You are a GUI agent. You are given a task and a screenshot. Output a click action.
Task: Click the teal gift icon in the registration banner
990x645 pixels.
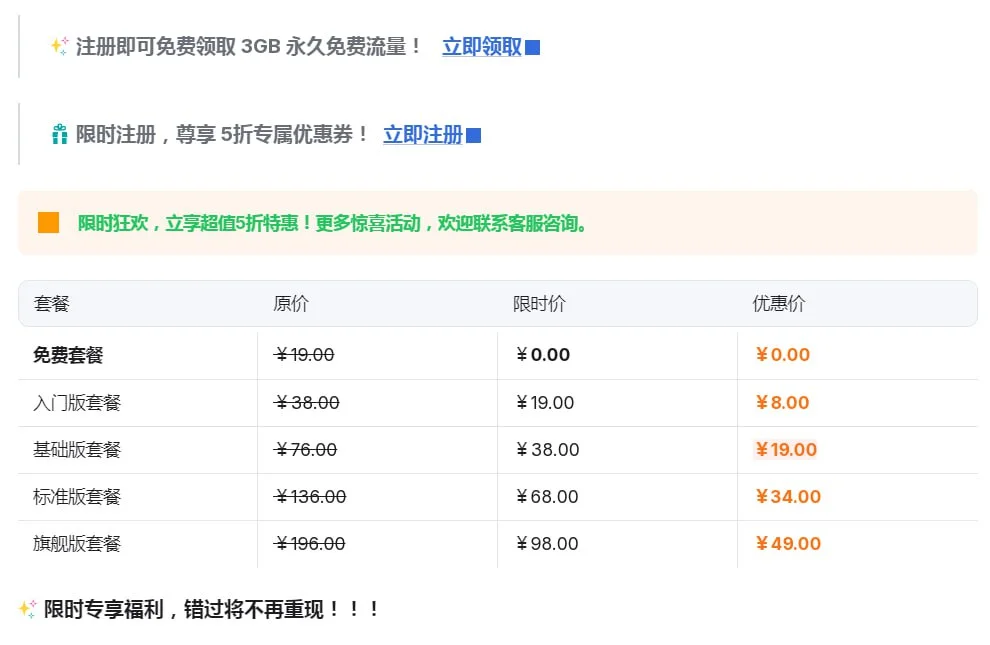pyautogui.click(x=59, y=133)
